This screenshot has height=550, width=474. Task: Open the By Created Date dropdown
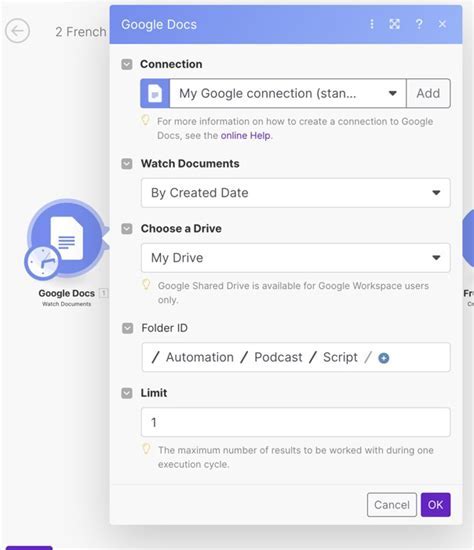(x=296, y=193)
